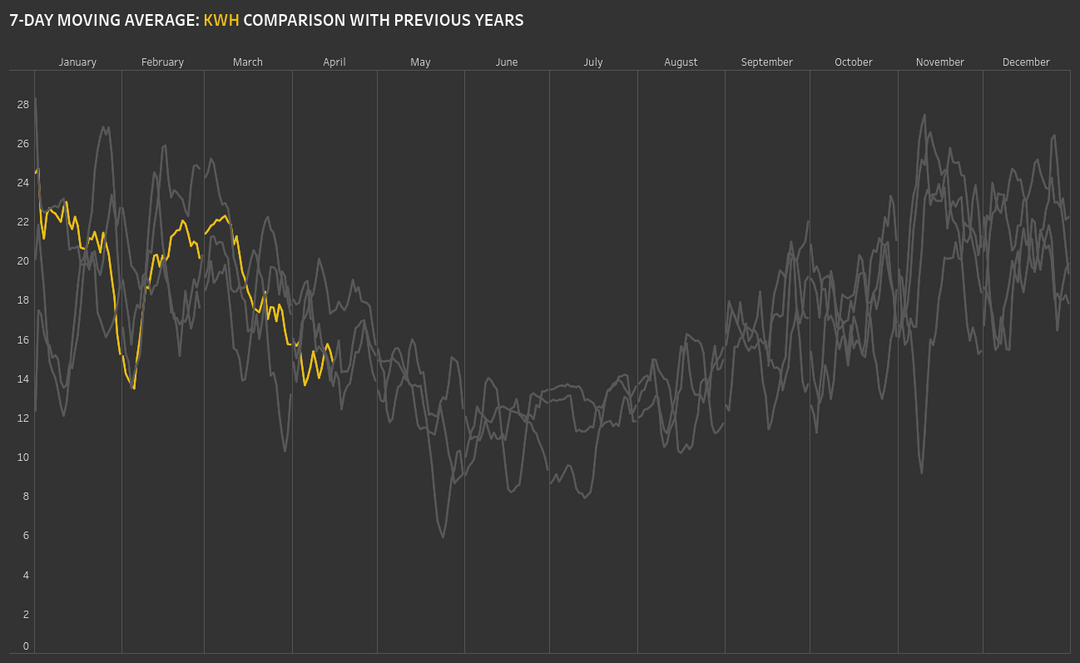Image resolution: width=1080 pixels, height=663 pixels.
Task: Click the 6 mark on y-axis
Action: coord(25,536)
